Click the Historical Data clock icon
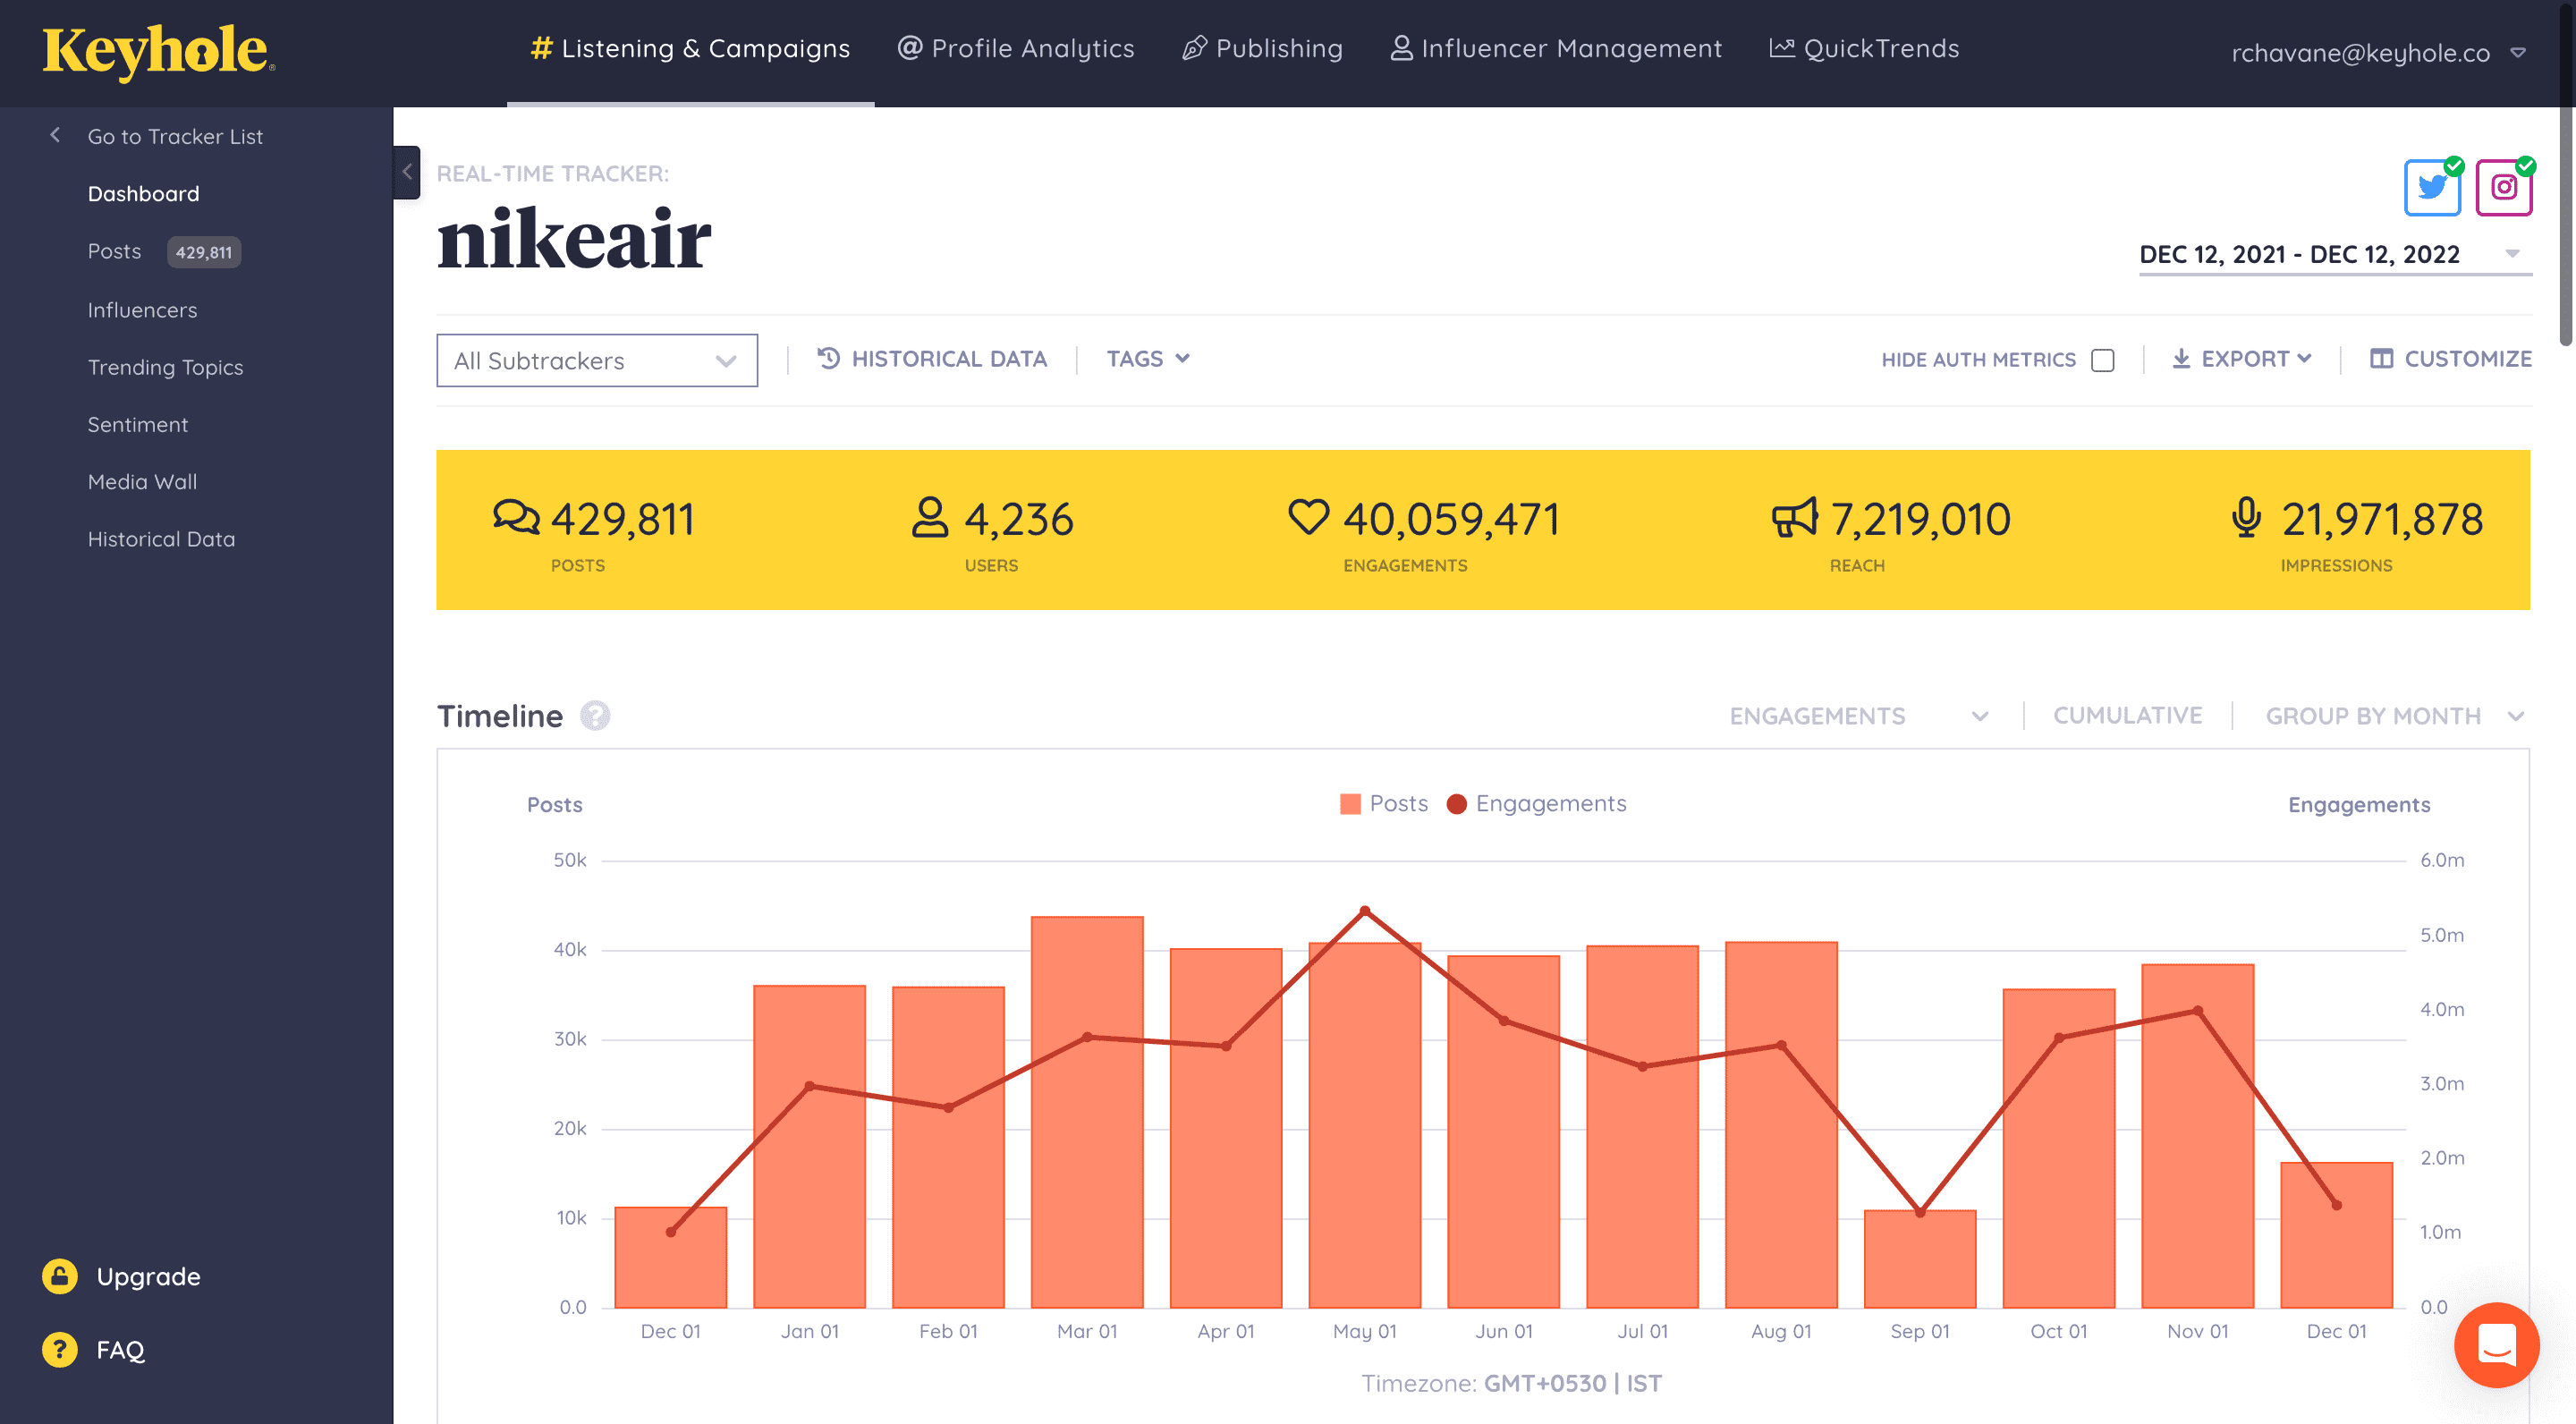Image resolution: width=2576 pixels, height=1424 pixels. (x=824, y=358)
